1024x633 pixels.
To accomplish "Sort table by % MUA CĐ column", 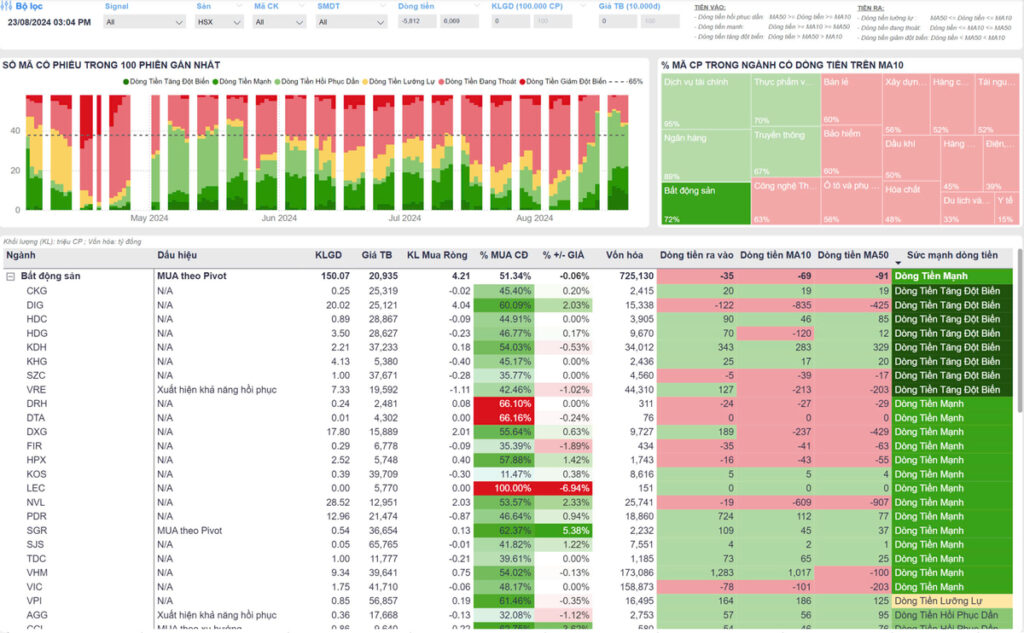I will [x=504, y=256].
